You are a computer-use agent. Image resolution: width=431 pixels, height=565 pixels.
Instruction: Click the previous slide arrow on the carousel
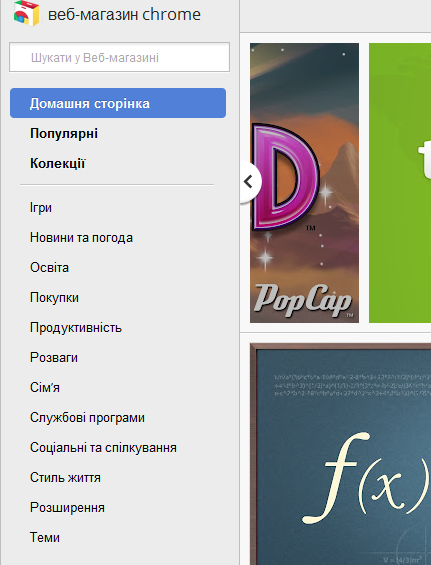click(x=250, y=182)
